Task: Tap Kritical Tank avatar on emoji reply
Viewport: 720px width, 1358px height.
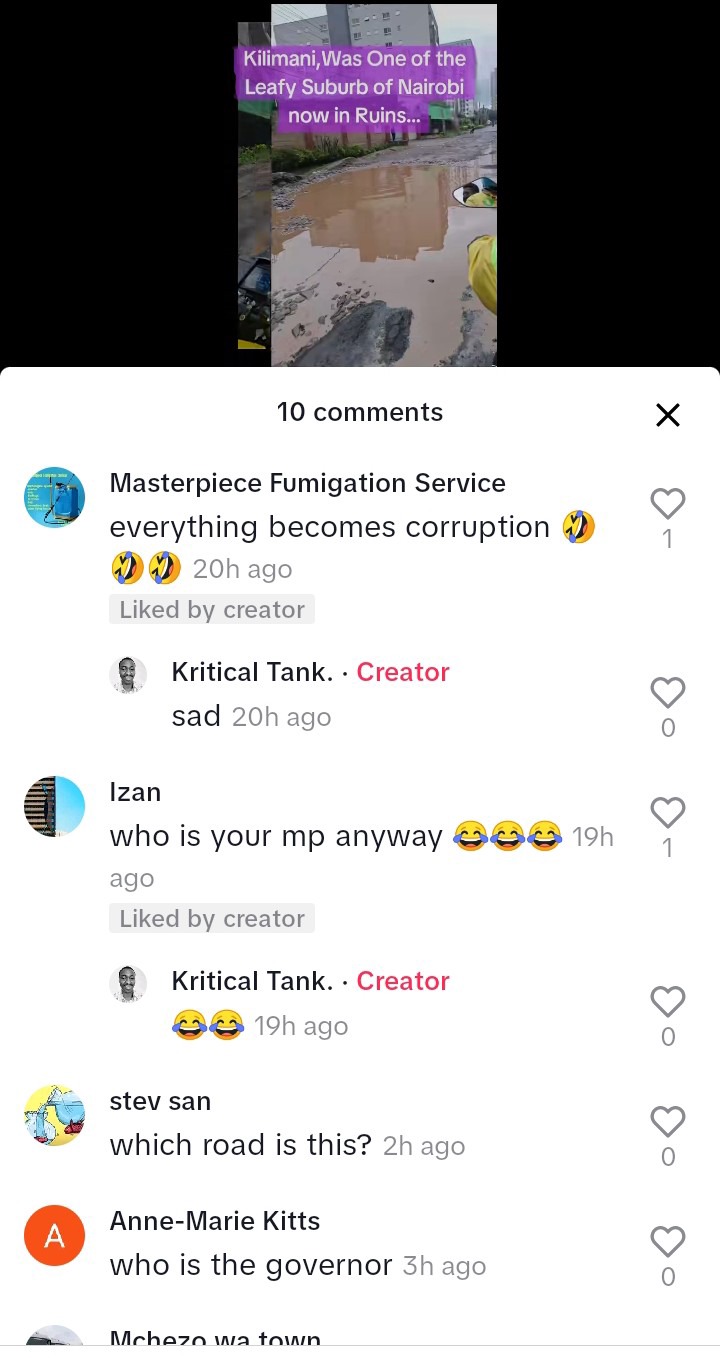Action: [x=128, y=985]
